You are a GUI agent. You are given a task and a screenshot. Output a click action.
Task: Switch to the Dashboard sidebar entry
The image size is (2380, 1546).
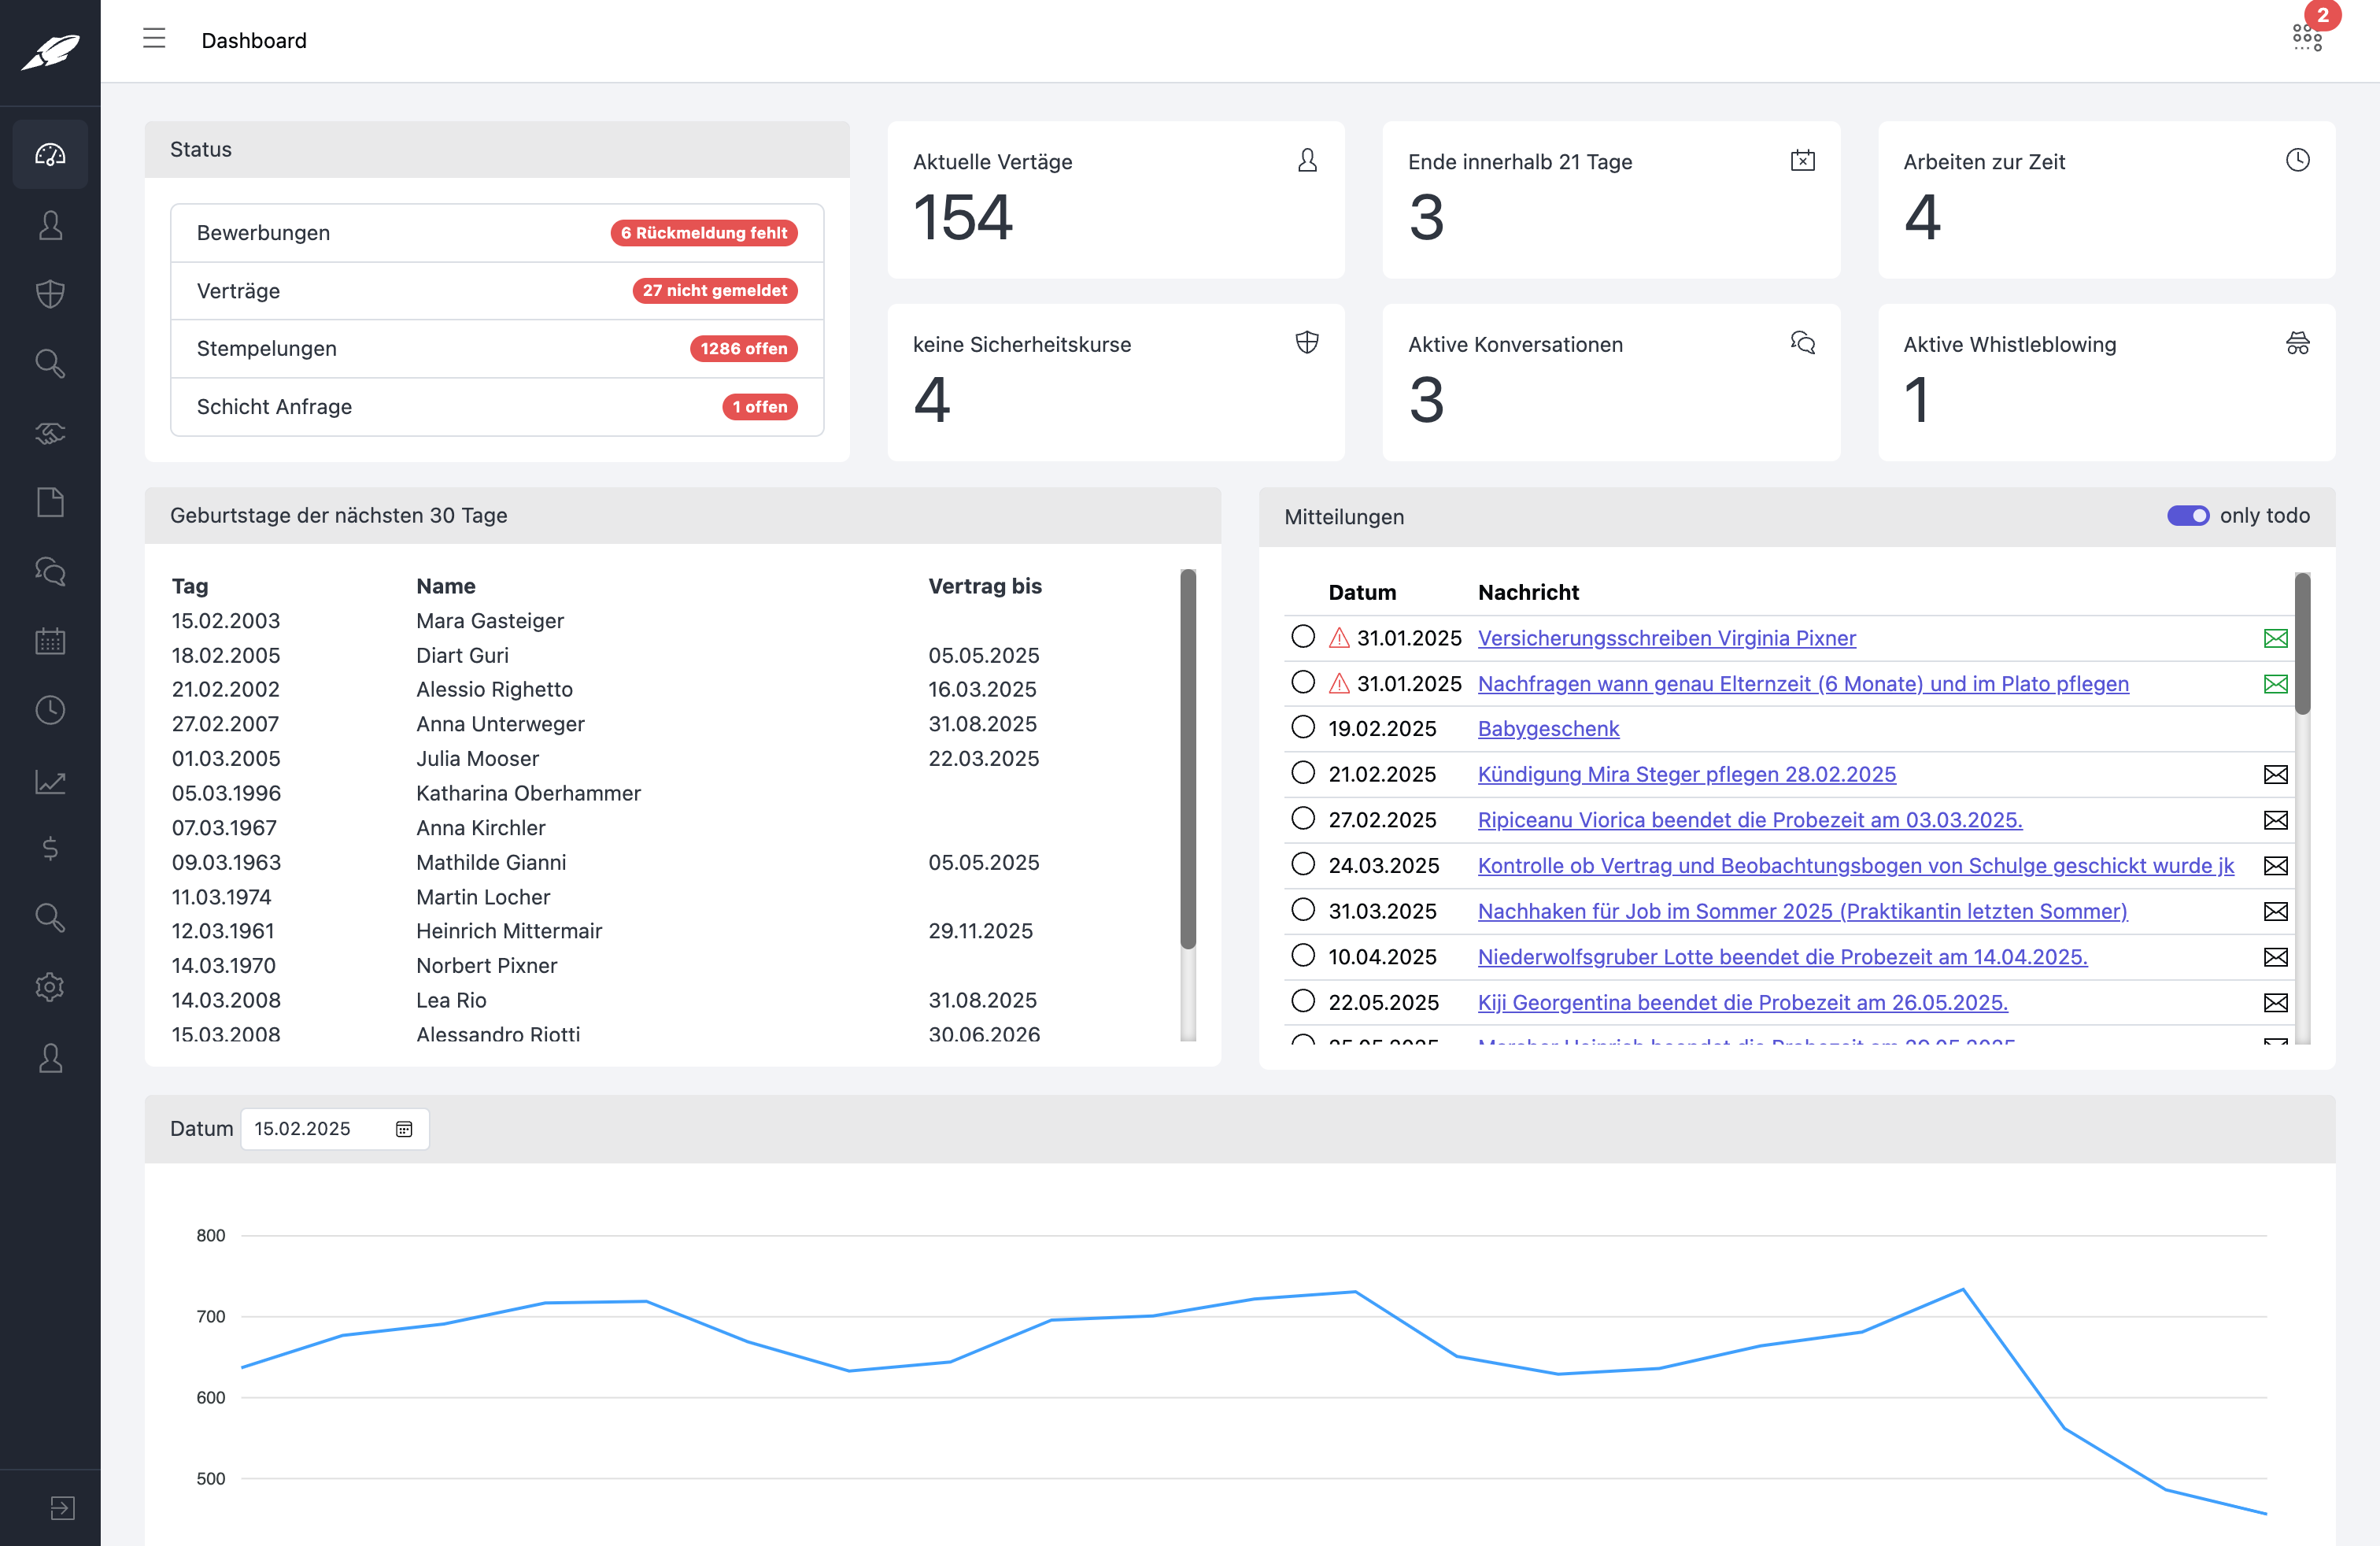pyautogui.click(x=50, y=154)
